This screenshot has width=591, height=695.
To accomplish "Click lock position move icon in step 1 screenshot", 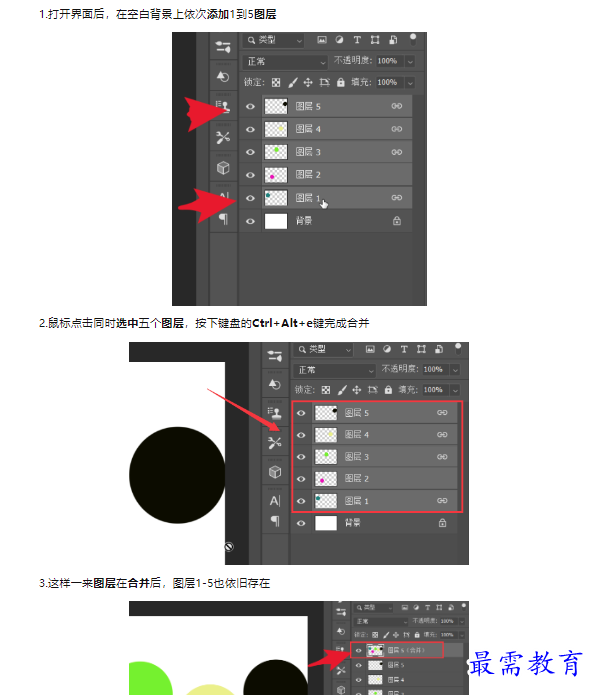I will 308,82.
